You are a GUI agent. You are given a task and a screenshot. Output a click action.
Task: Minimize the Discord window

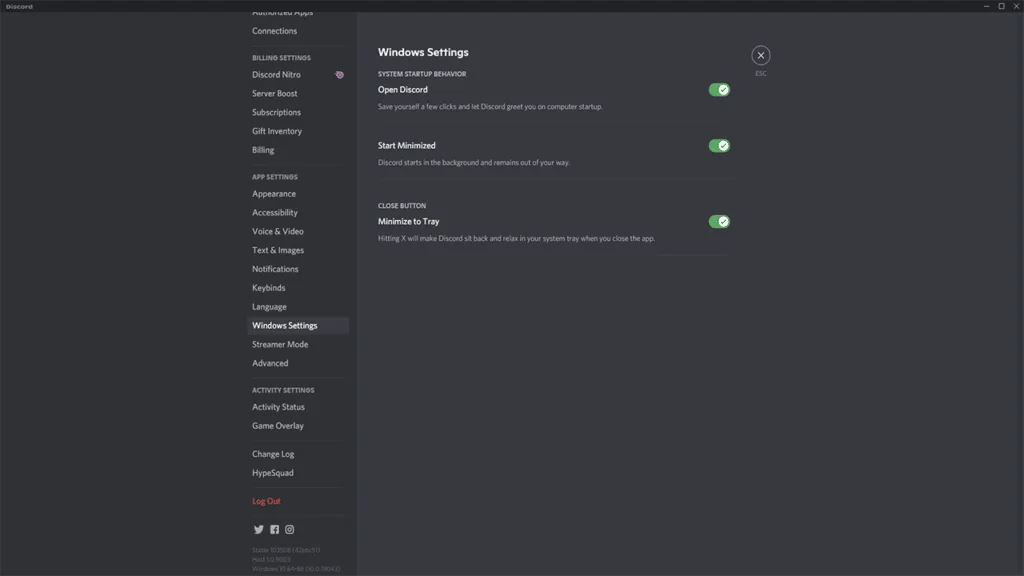tap(985, 6)
